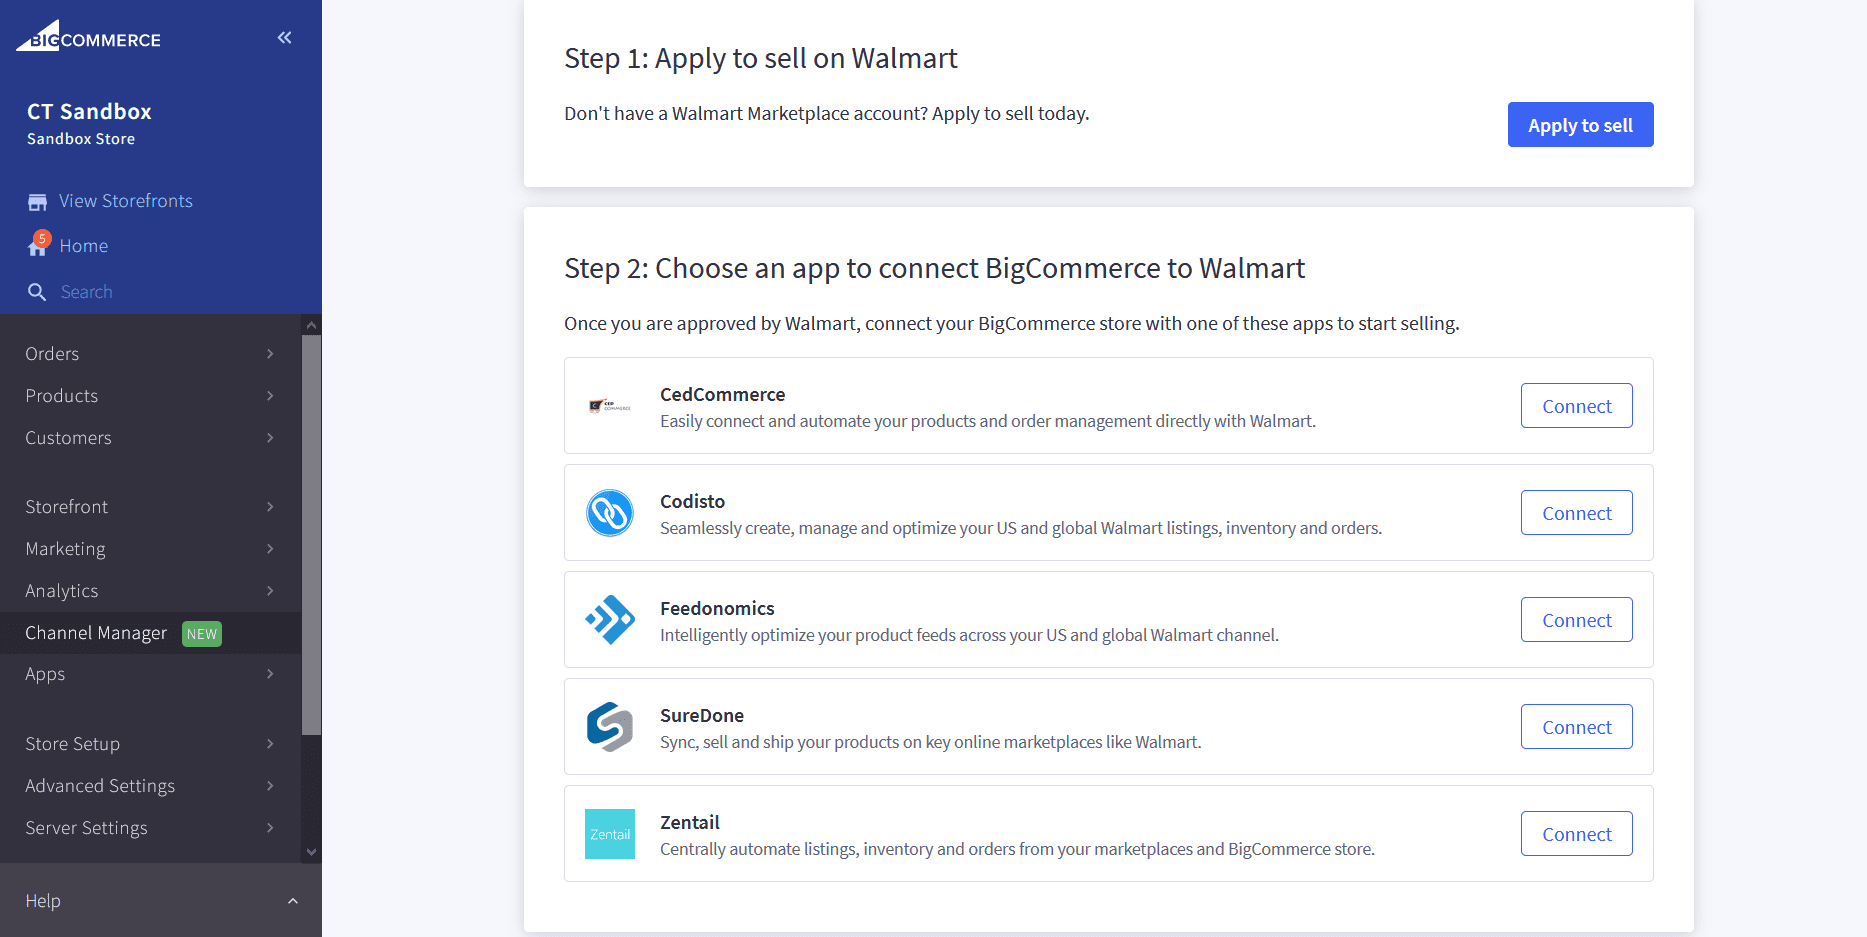Select the Codisto app logo

610,512
